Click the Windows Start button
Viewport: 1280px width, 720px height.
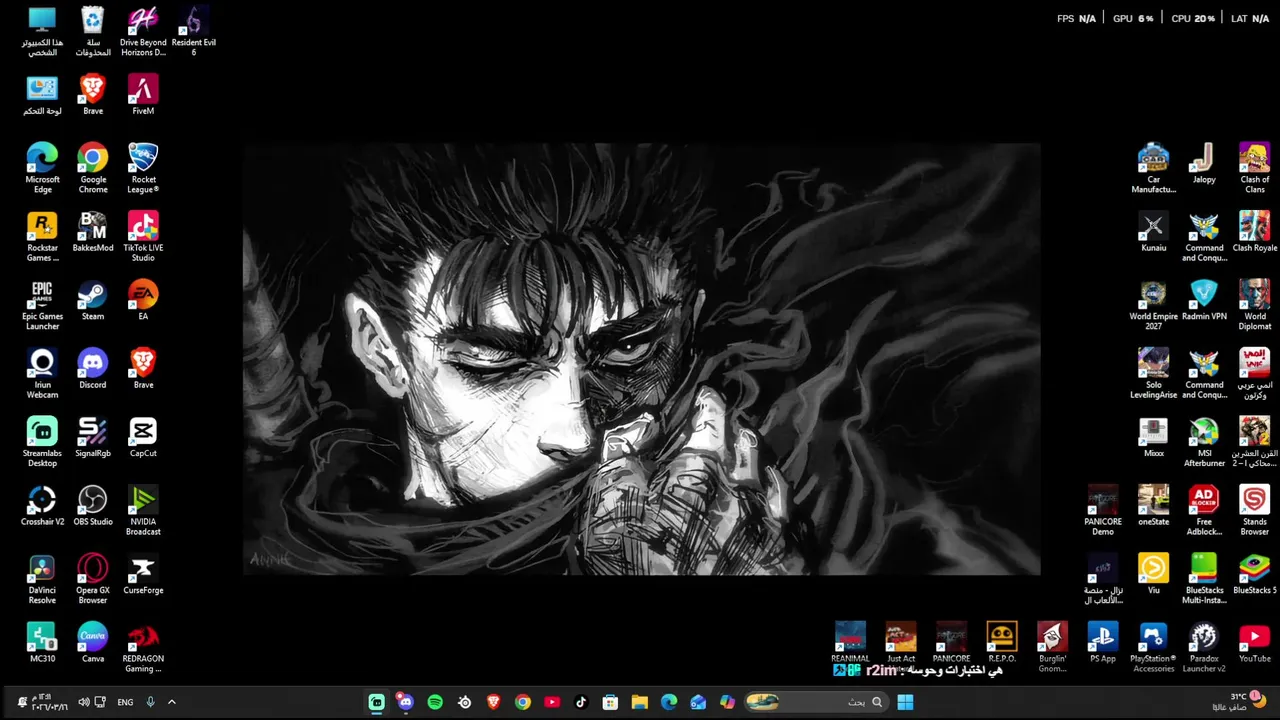pos(905,702)
